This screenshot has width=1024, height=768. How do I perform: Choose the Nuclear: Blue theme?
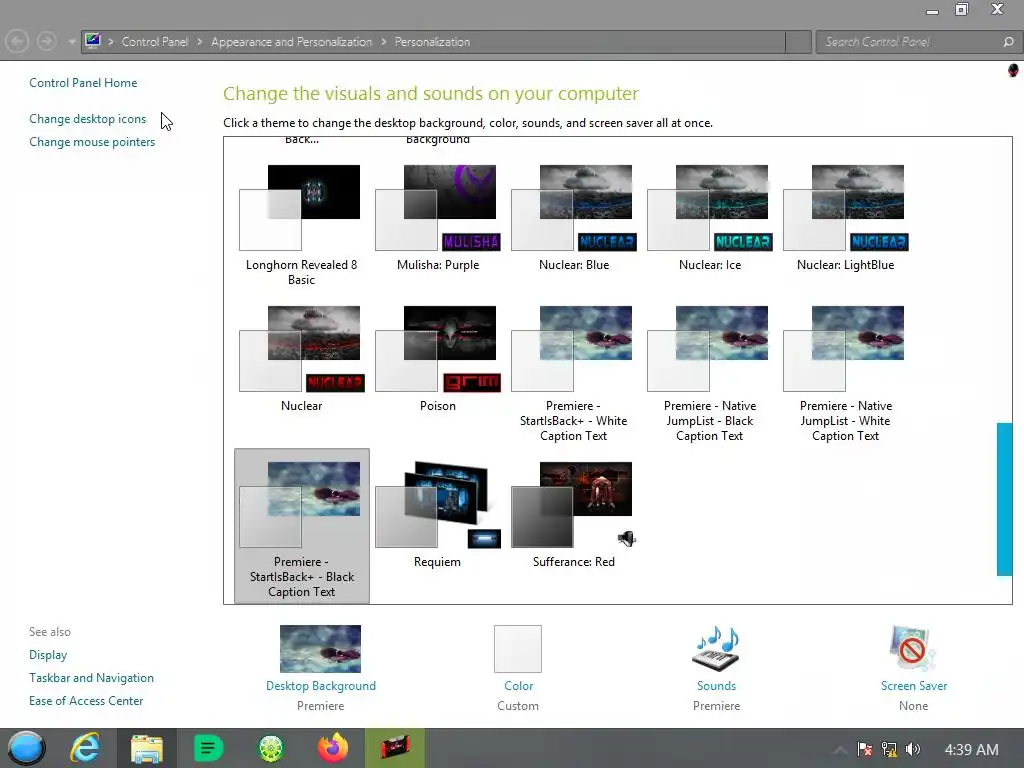(x=573, y=216)
